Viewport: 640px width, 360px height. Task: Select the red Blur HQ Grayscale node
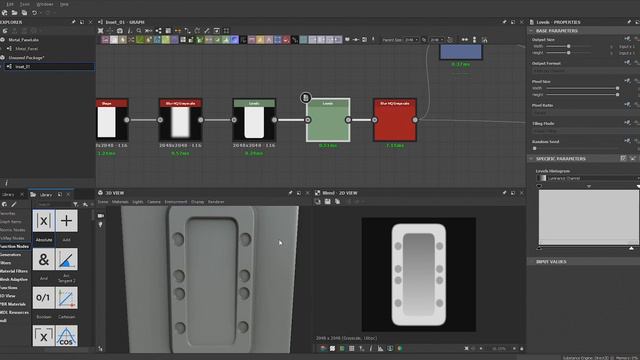pos(395,120)
